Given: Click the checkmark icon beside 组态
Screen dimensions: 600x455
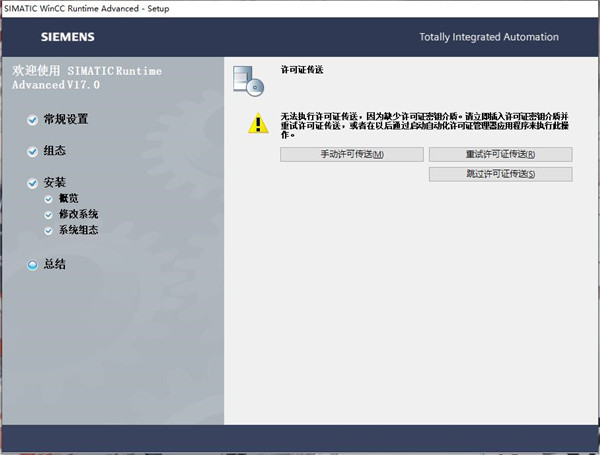Looking at the screenshot, I should (33, 152).
